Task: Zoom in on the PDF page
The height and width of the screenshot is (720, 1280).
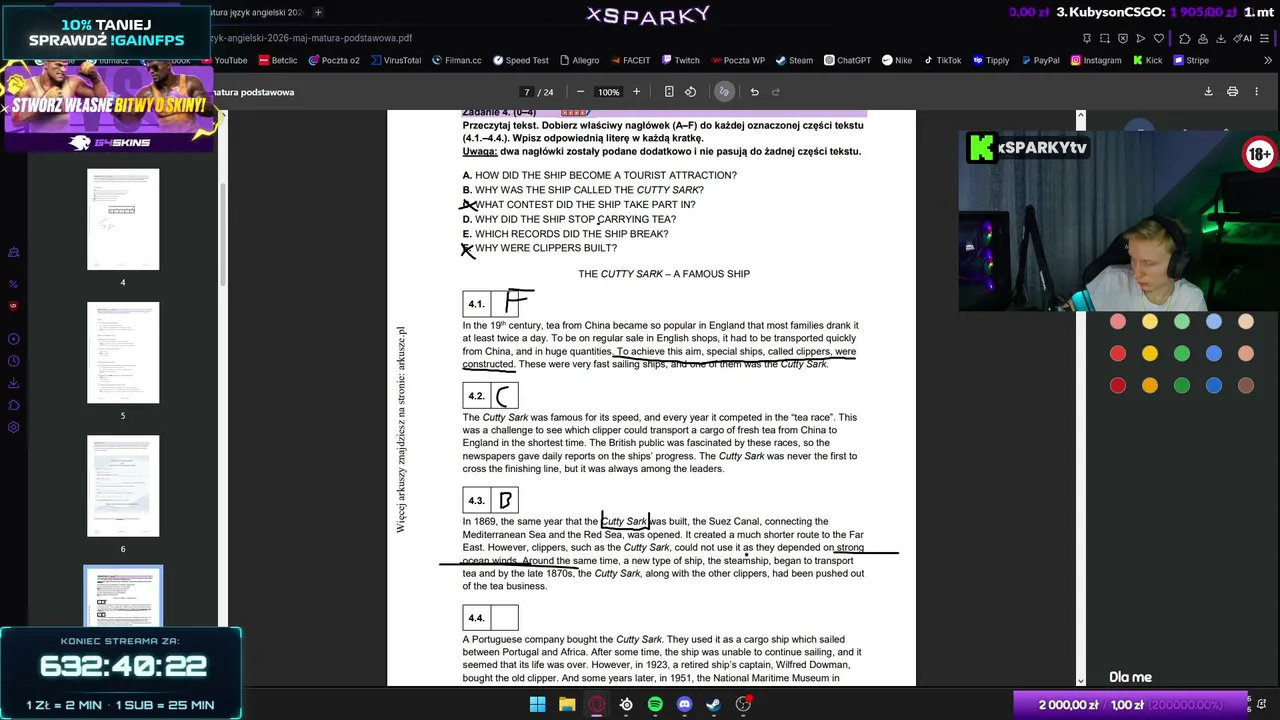Action: click(x=636, y=92)
